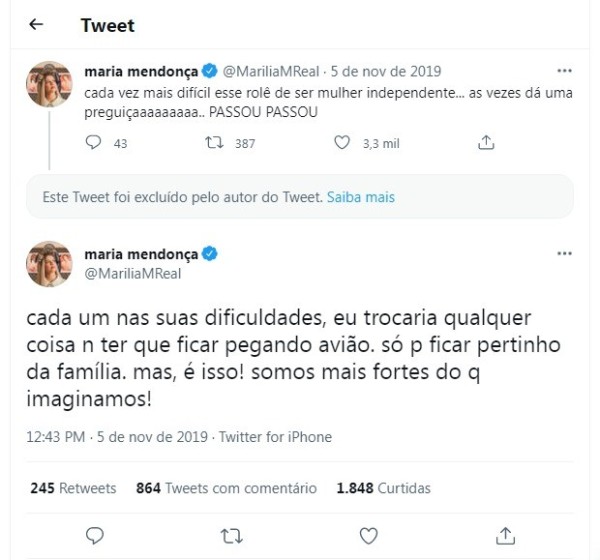Screen dimensions: 600x560
Task: Open more options on quoted tweet
Action: click(565, 72)
